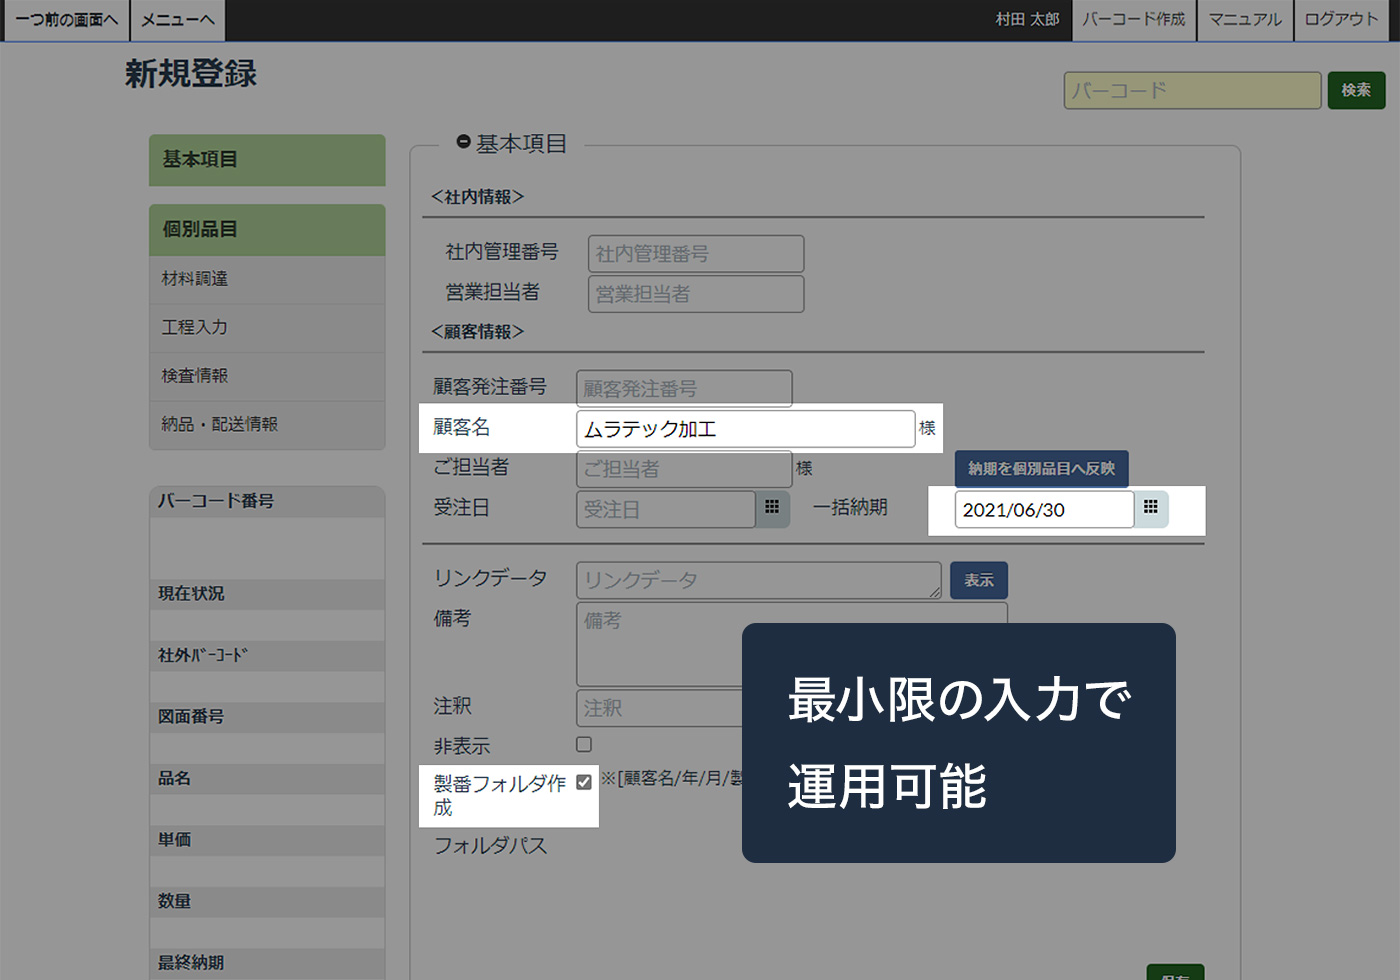1400x980 pixels.
Task: Select 個別品目 in the sidebar
Action: click(267, 230)
